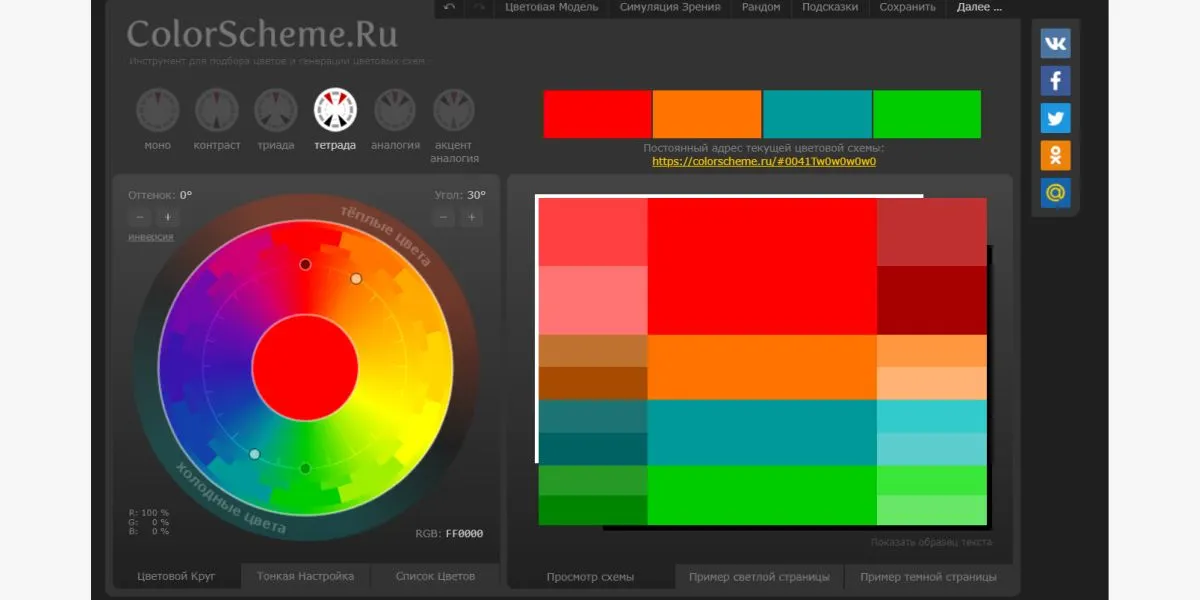Click the large green block in the preview
Screen dimensions: 1200x600
(762, 495)
